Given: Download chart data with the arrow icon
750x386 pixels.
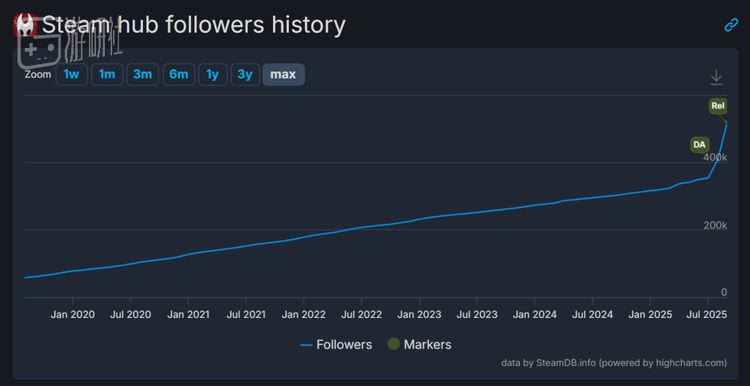Looking at the screenshot, I should click(x=716, y=77).
